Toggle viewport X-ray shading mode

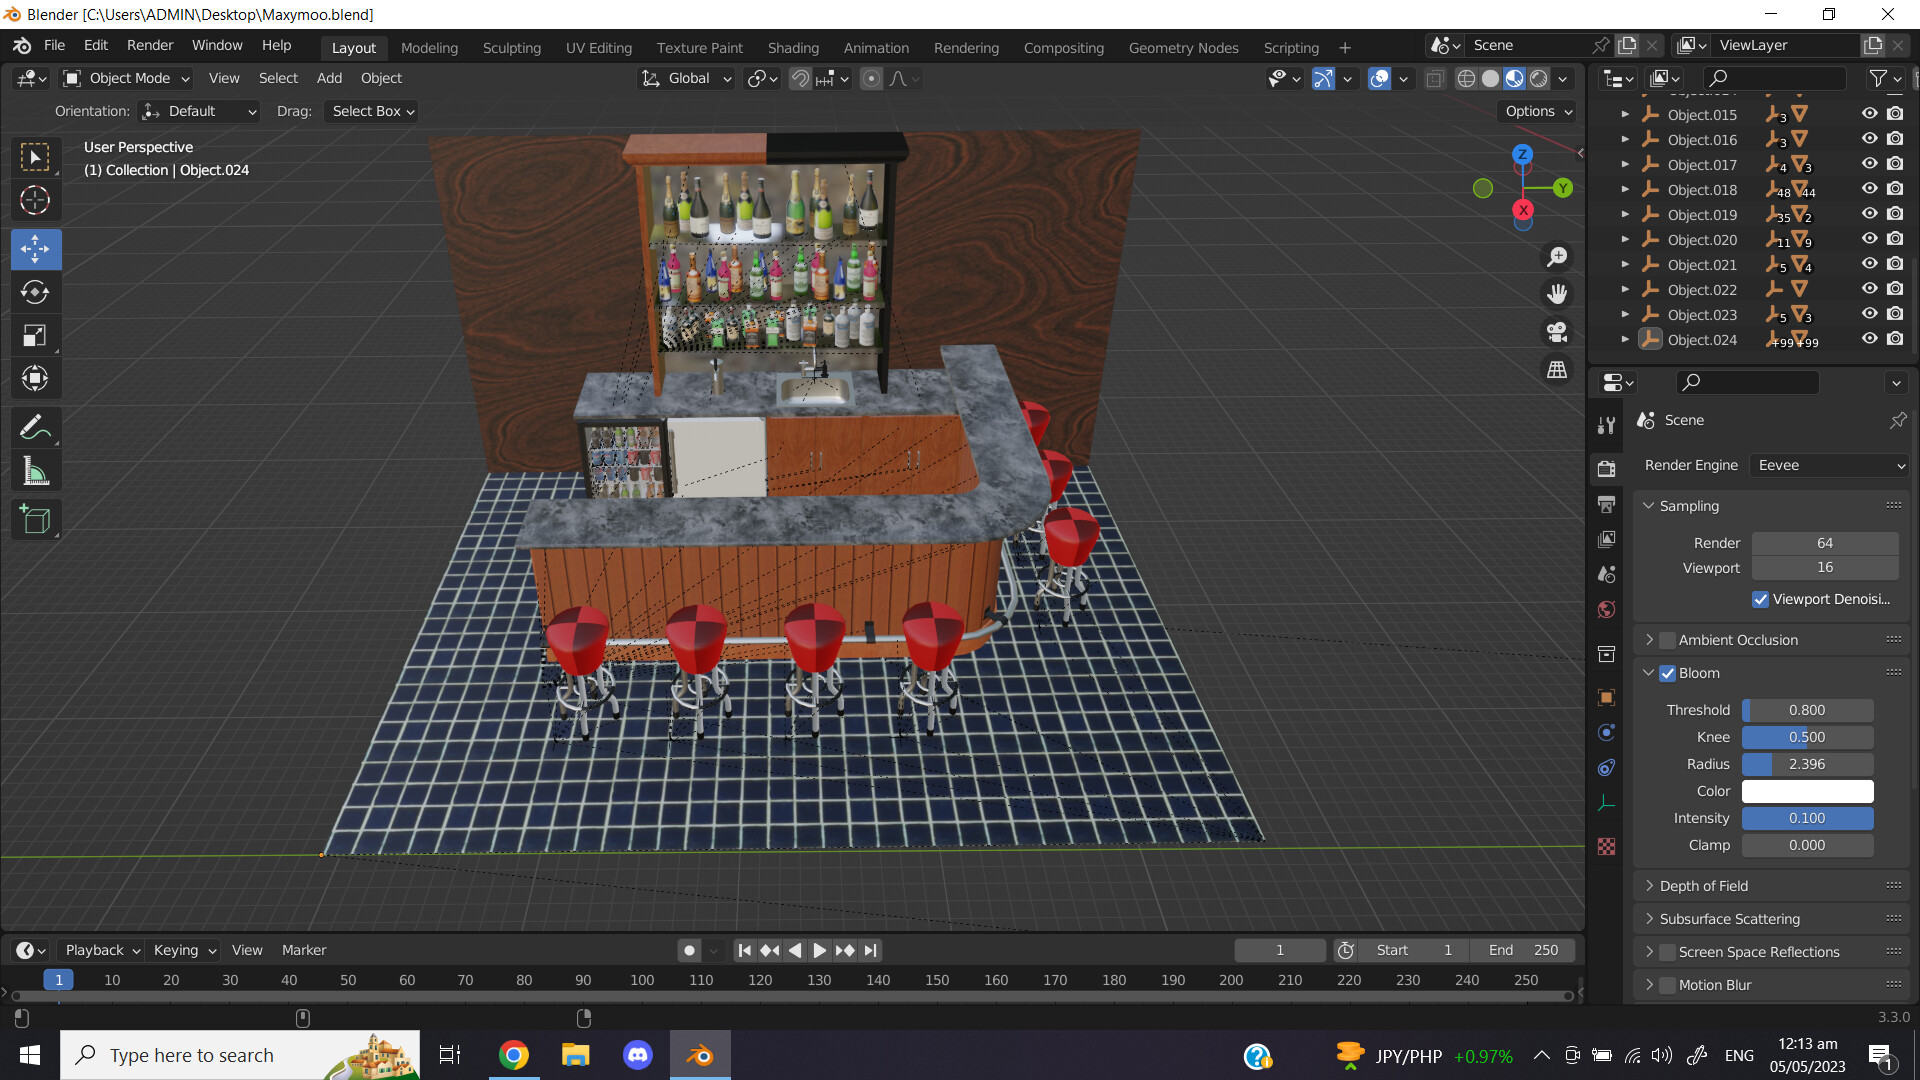tap(1435, 78)
